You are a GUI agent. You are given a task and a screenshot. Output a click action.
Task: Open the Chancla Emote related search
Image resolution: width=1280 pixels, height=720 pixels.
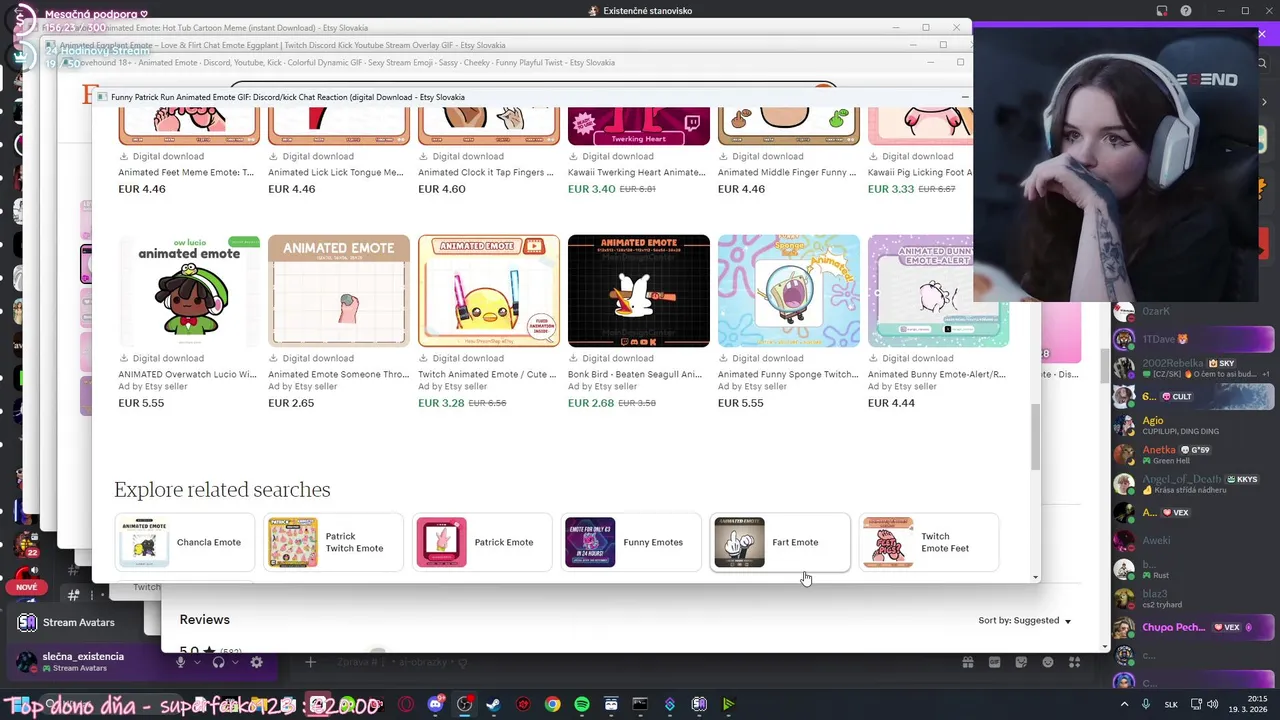(x=185, y=542)
